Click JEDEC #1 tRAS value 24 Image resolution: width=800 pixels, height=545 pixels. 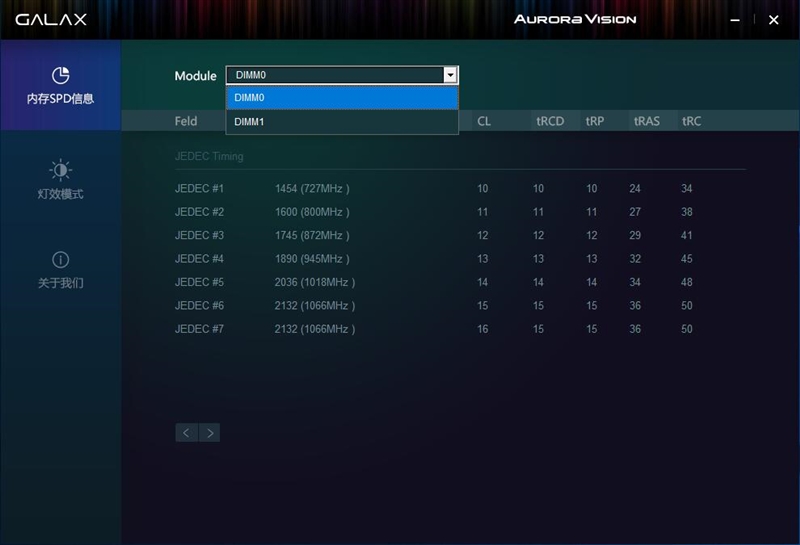click(x=635, y=188)
